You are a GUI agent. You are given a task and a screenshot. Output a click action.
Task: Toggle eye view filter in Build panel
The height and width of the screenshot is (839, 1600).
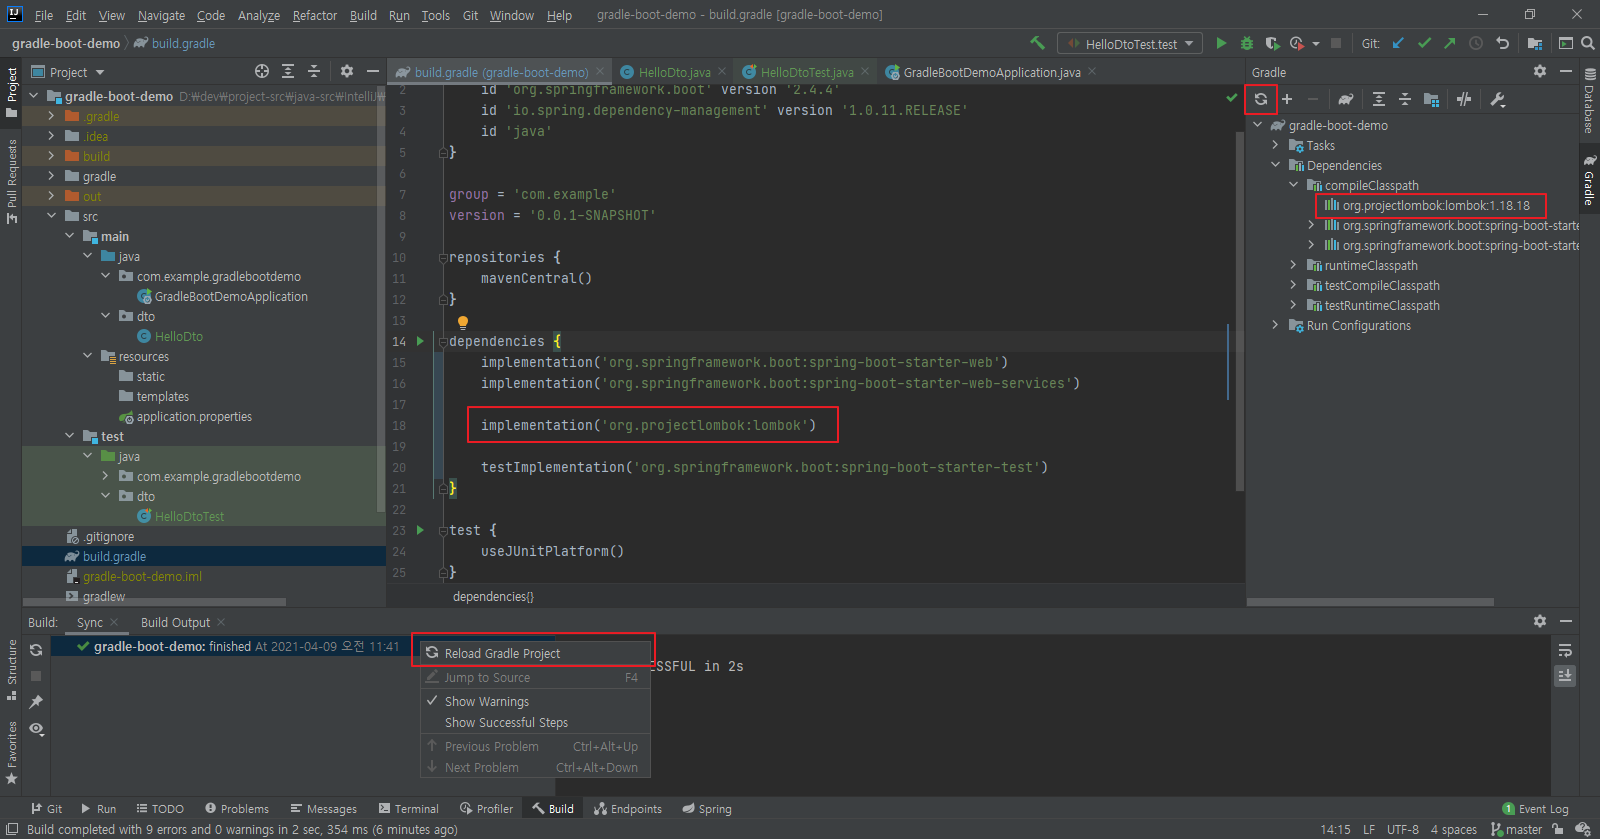click(36, 729)
